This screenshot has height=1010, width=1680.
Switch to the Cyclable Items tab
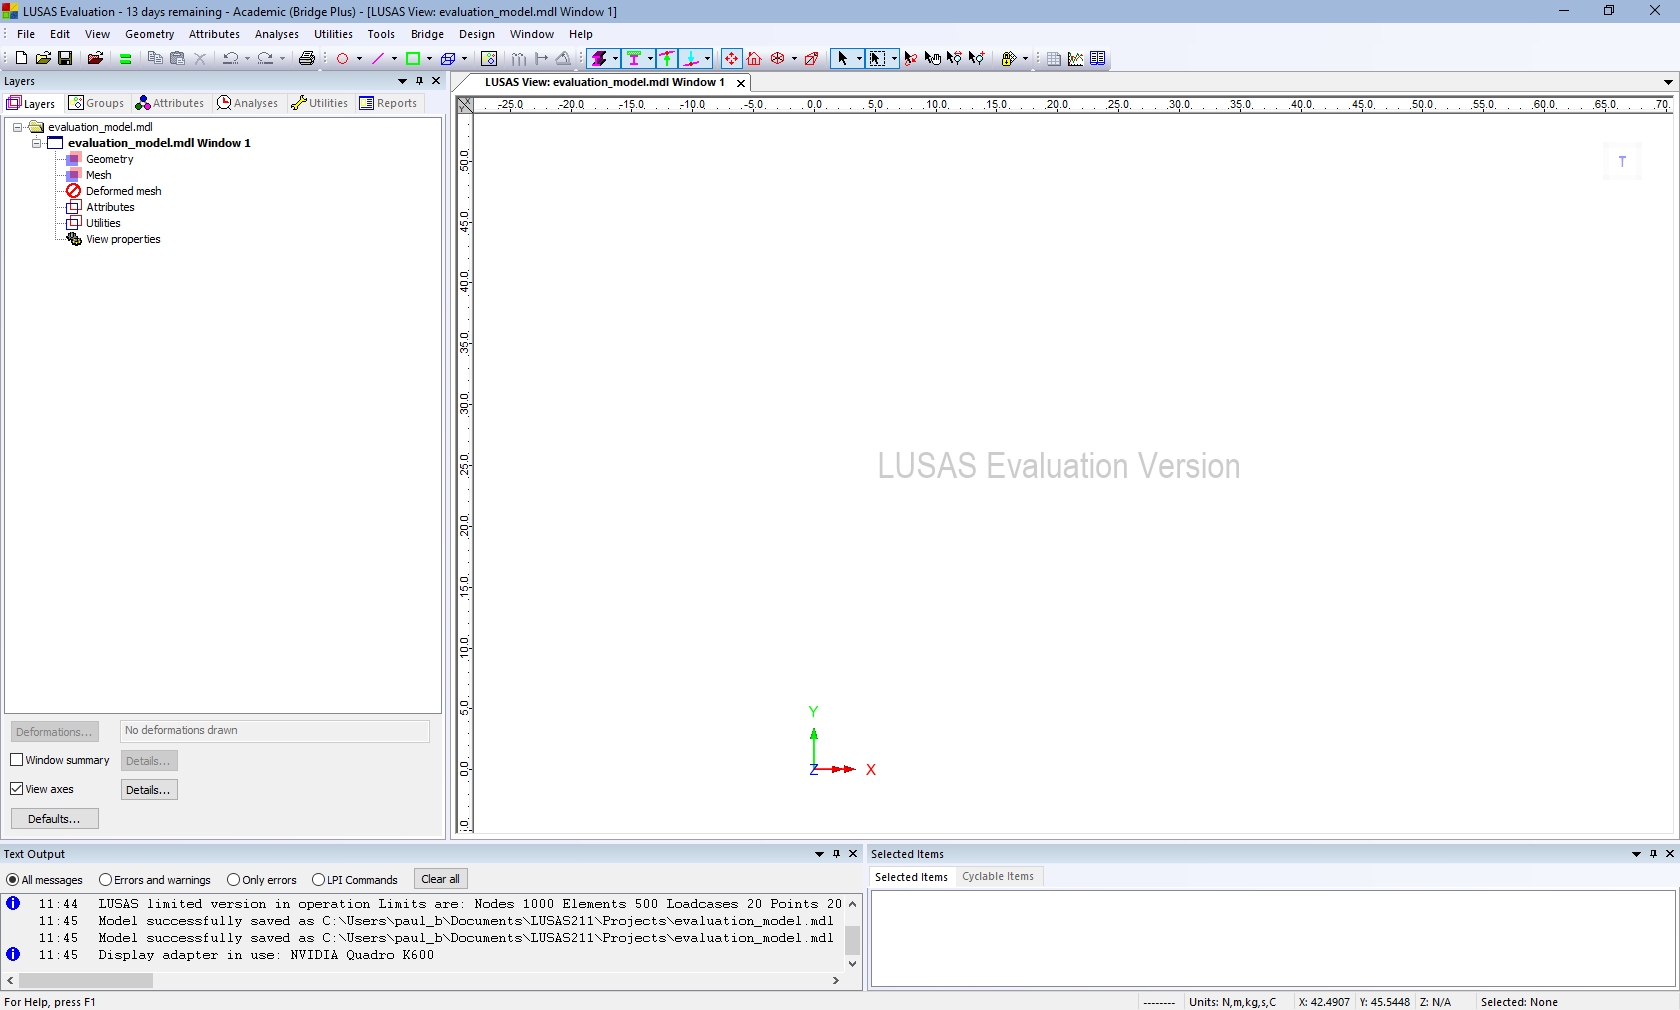[997, 877]
